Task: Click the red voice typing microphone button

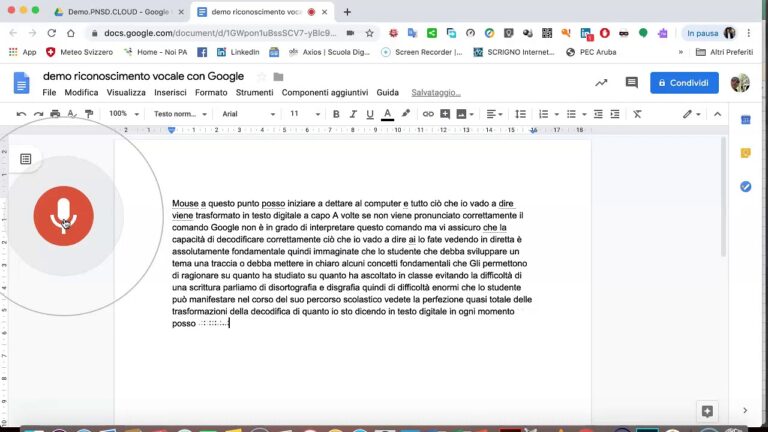Action: (x=64, y=216)
